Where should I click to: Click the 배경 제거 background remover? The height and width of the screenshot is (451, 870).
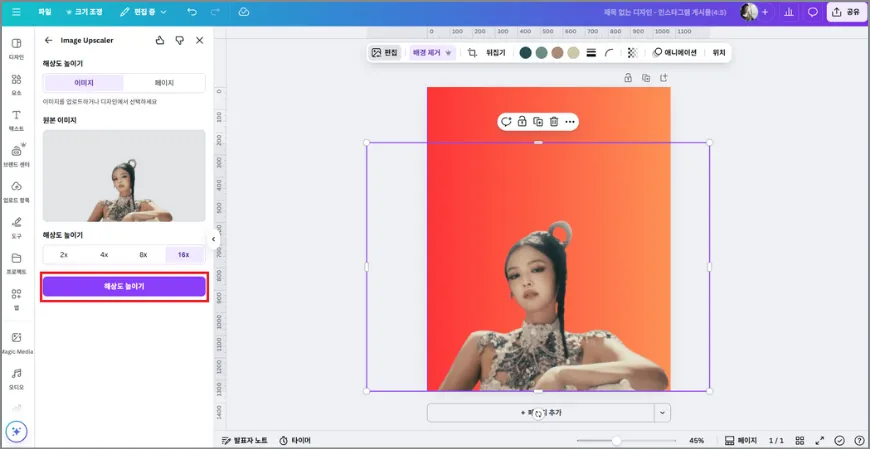pyautogui.click(x=431, y=53)
